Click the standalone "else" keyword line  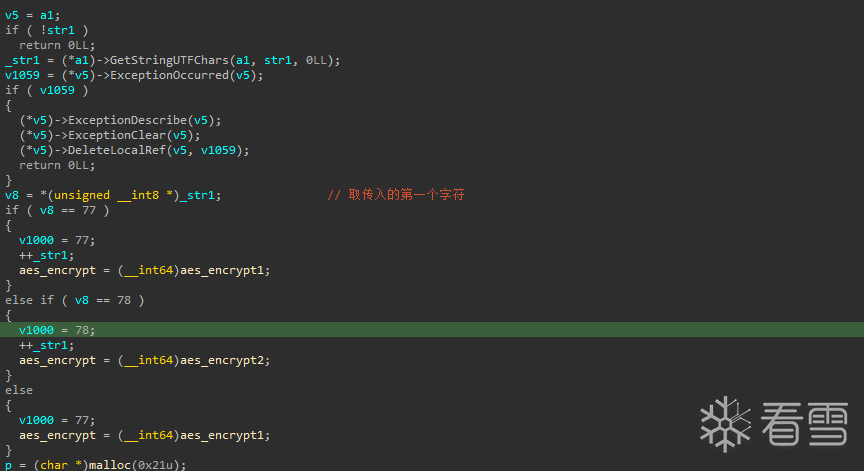pyautogui.click(x=19, y=390)
